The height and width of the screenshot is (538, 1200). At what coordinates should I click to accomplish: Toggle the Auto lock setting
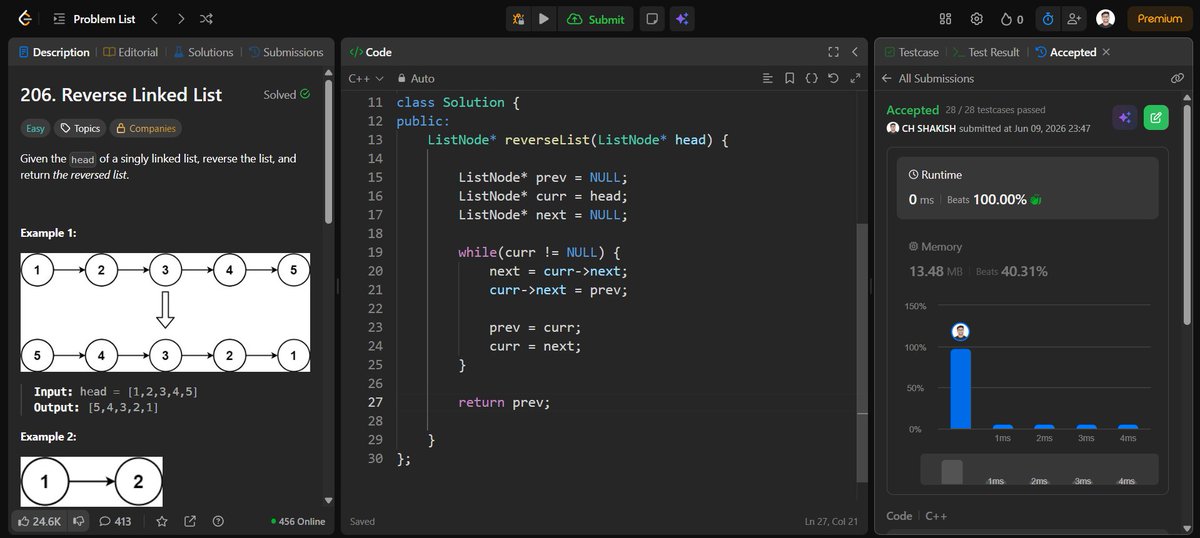416,78
